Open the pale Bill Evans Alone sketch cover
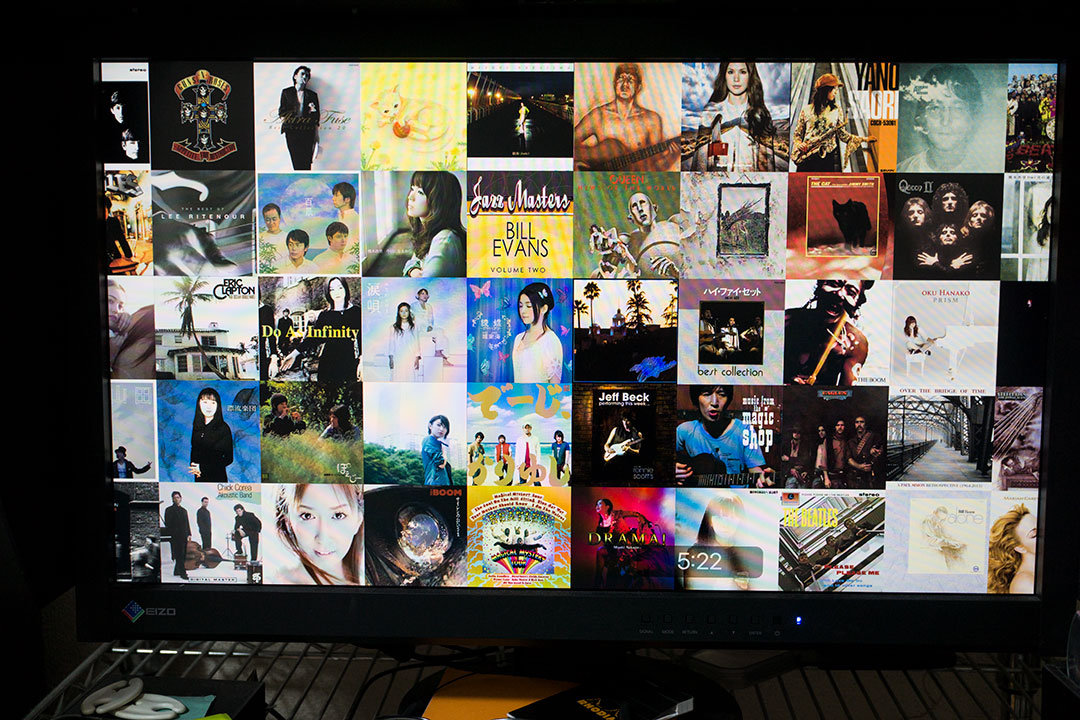Screen dimensions: 1080x720 [x=935, y=542]
